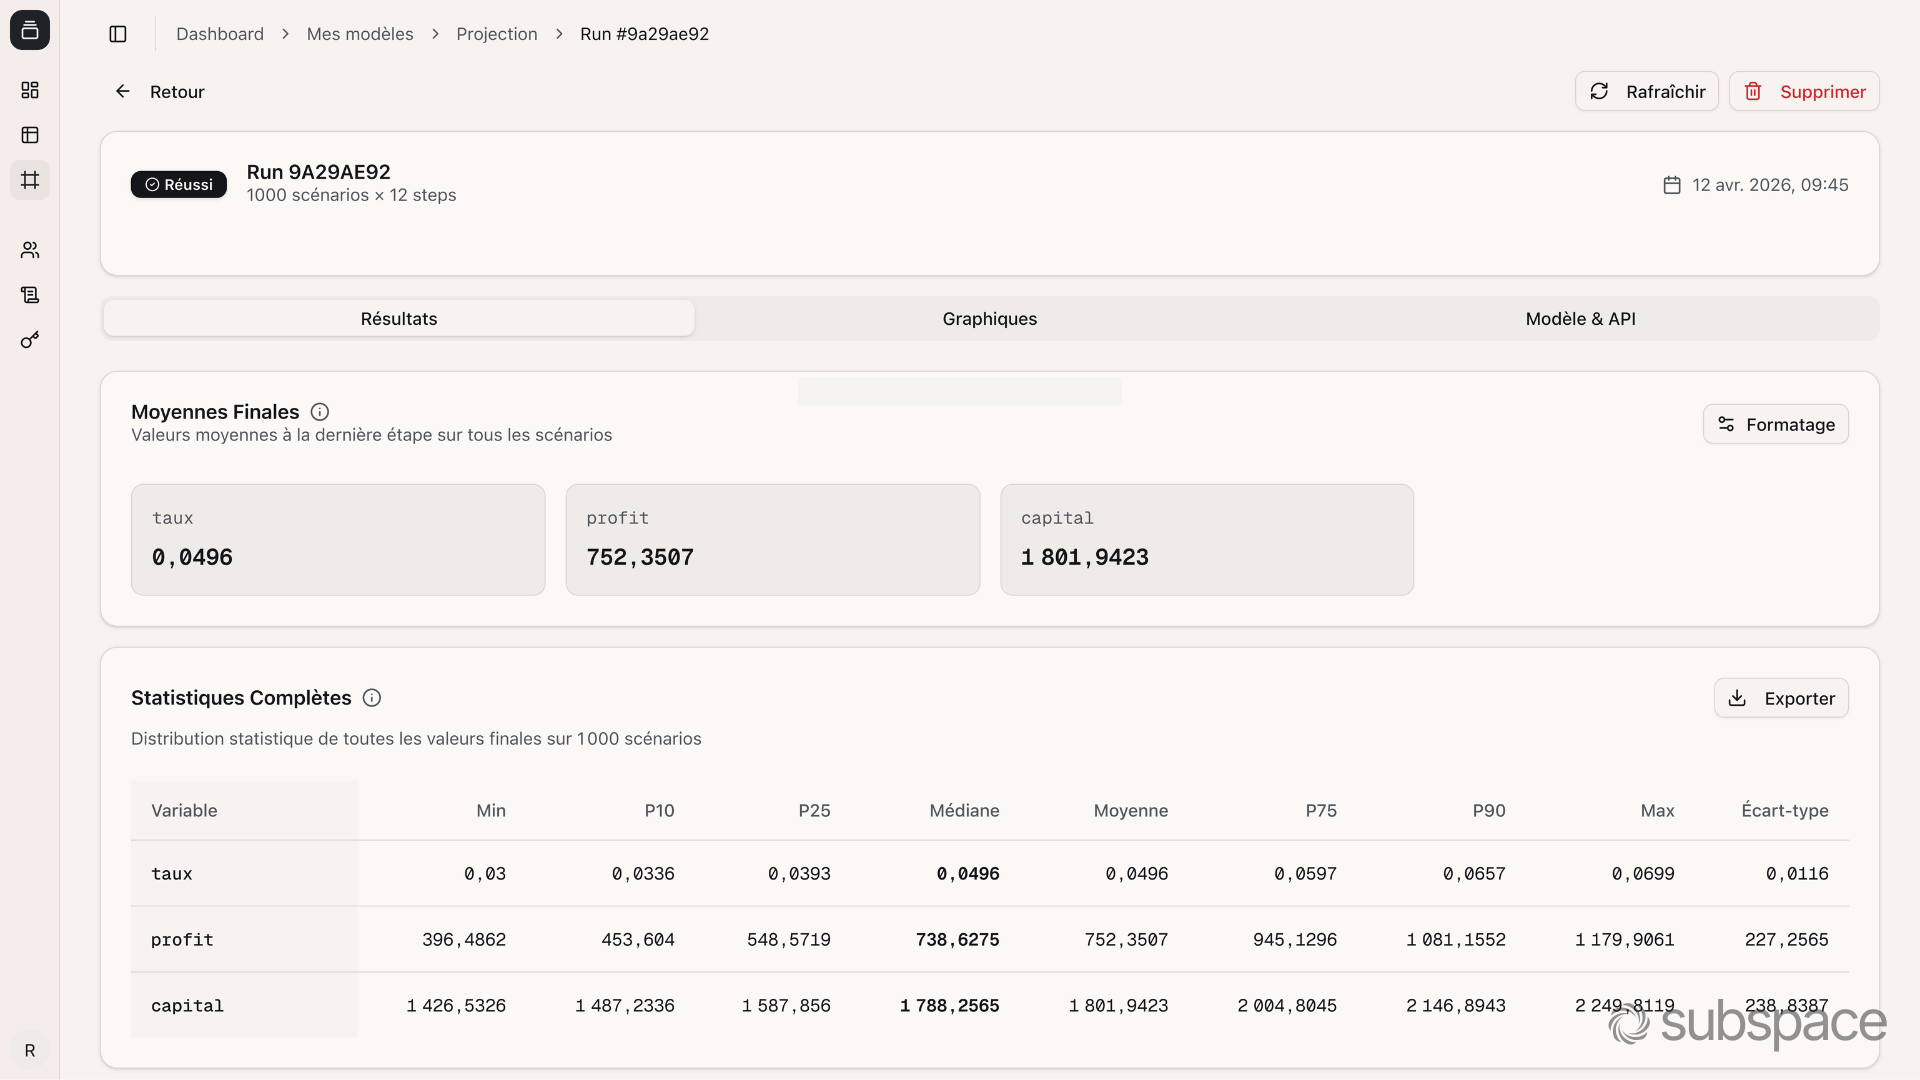Show the Statistiques Complètes info tooltip
This screenshot has width=1920, height=1080.
point(371,697)
